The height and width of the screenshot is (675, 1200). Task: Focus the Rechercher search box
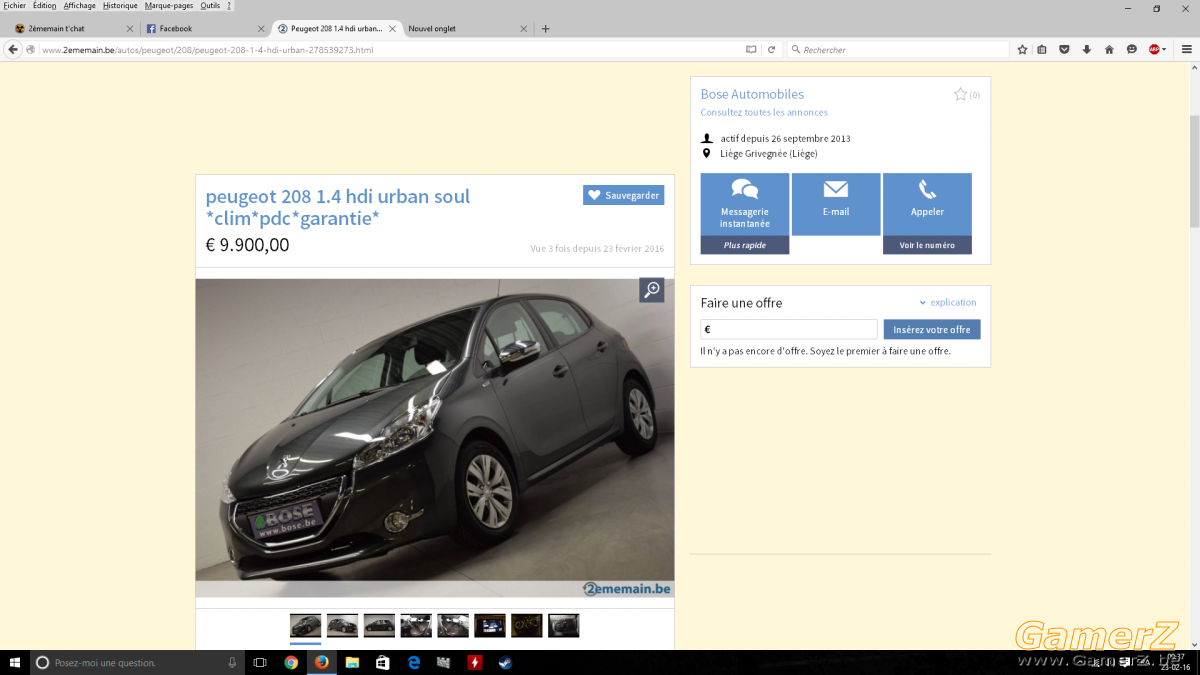pyautogui.click(x=898, y=49)
